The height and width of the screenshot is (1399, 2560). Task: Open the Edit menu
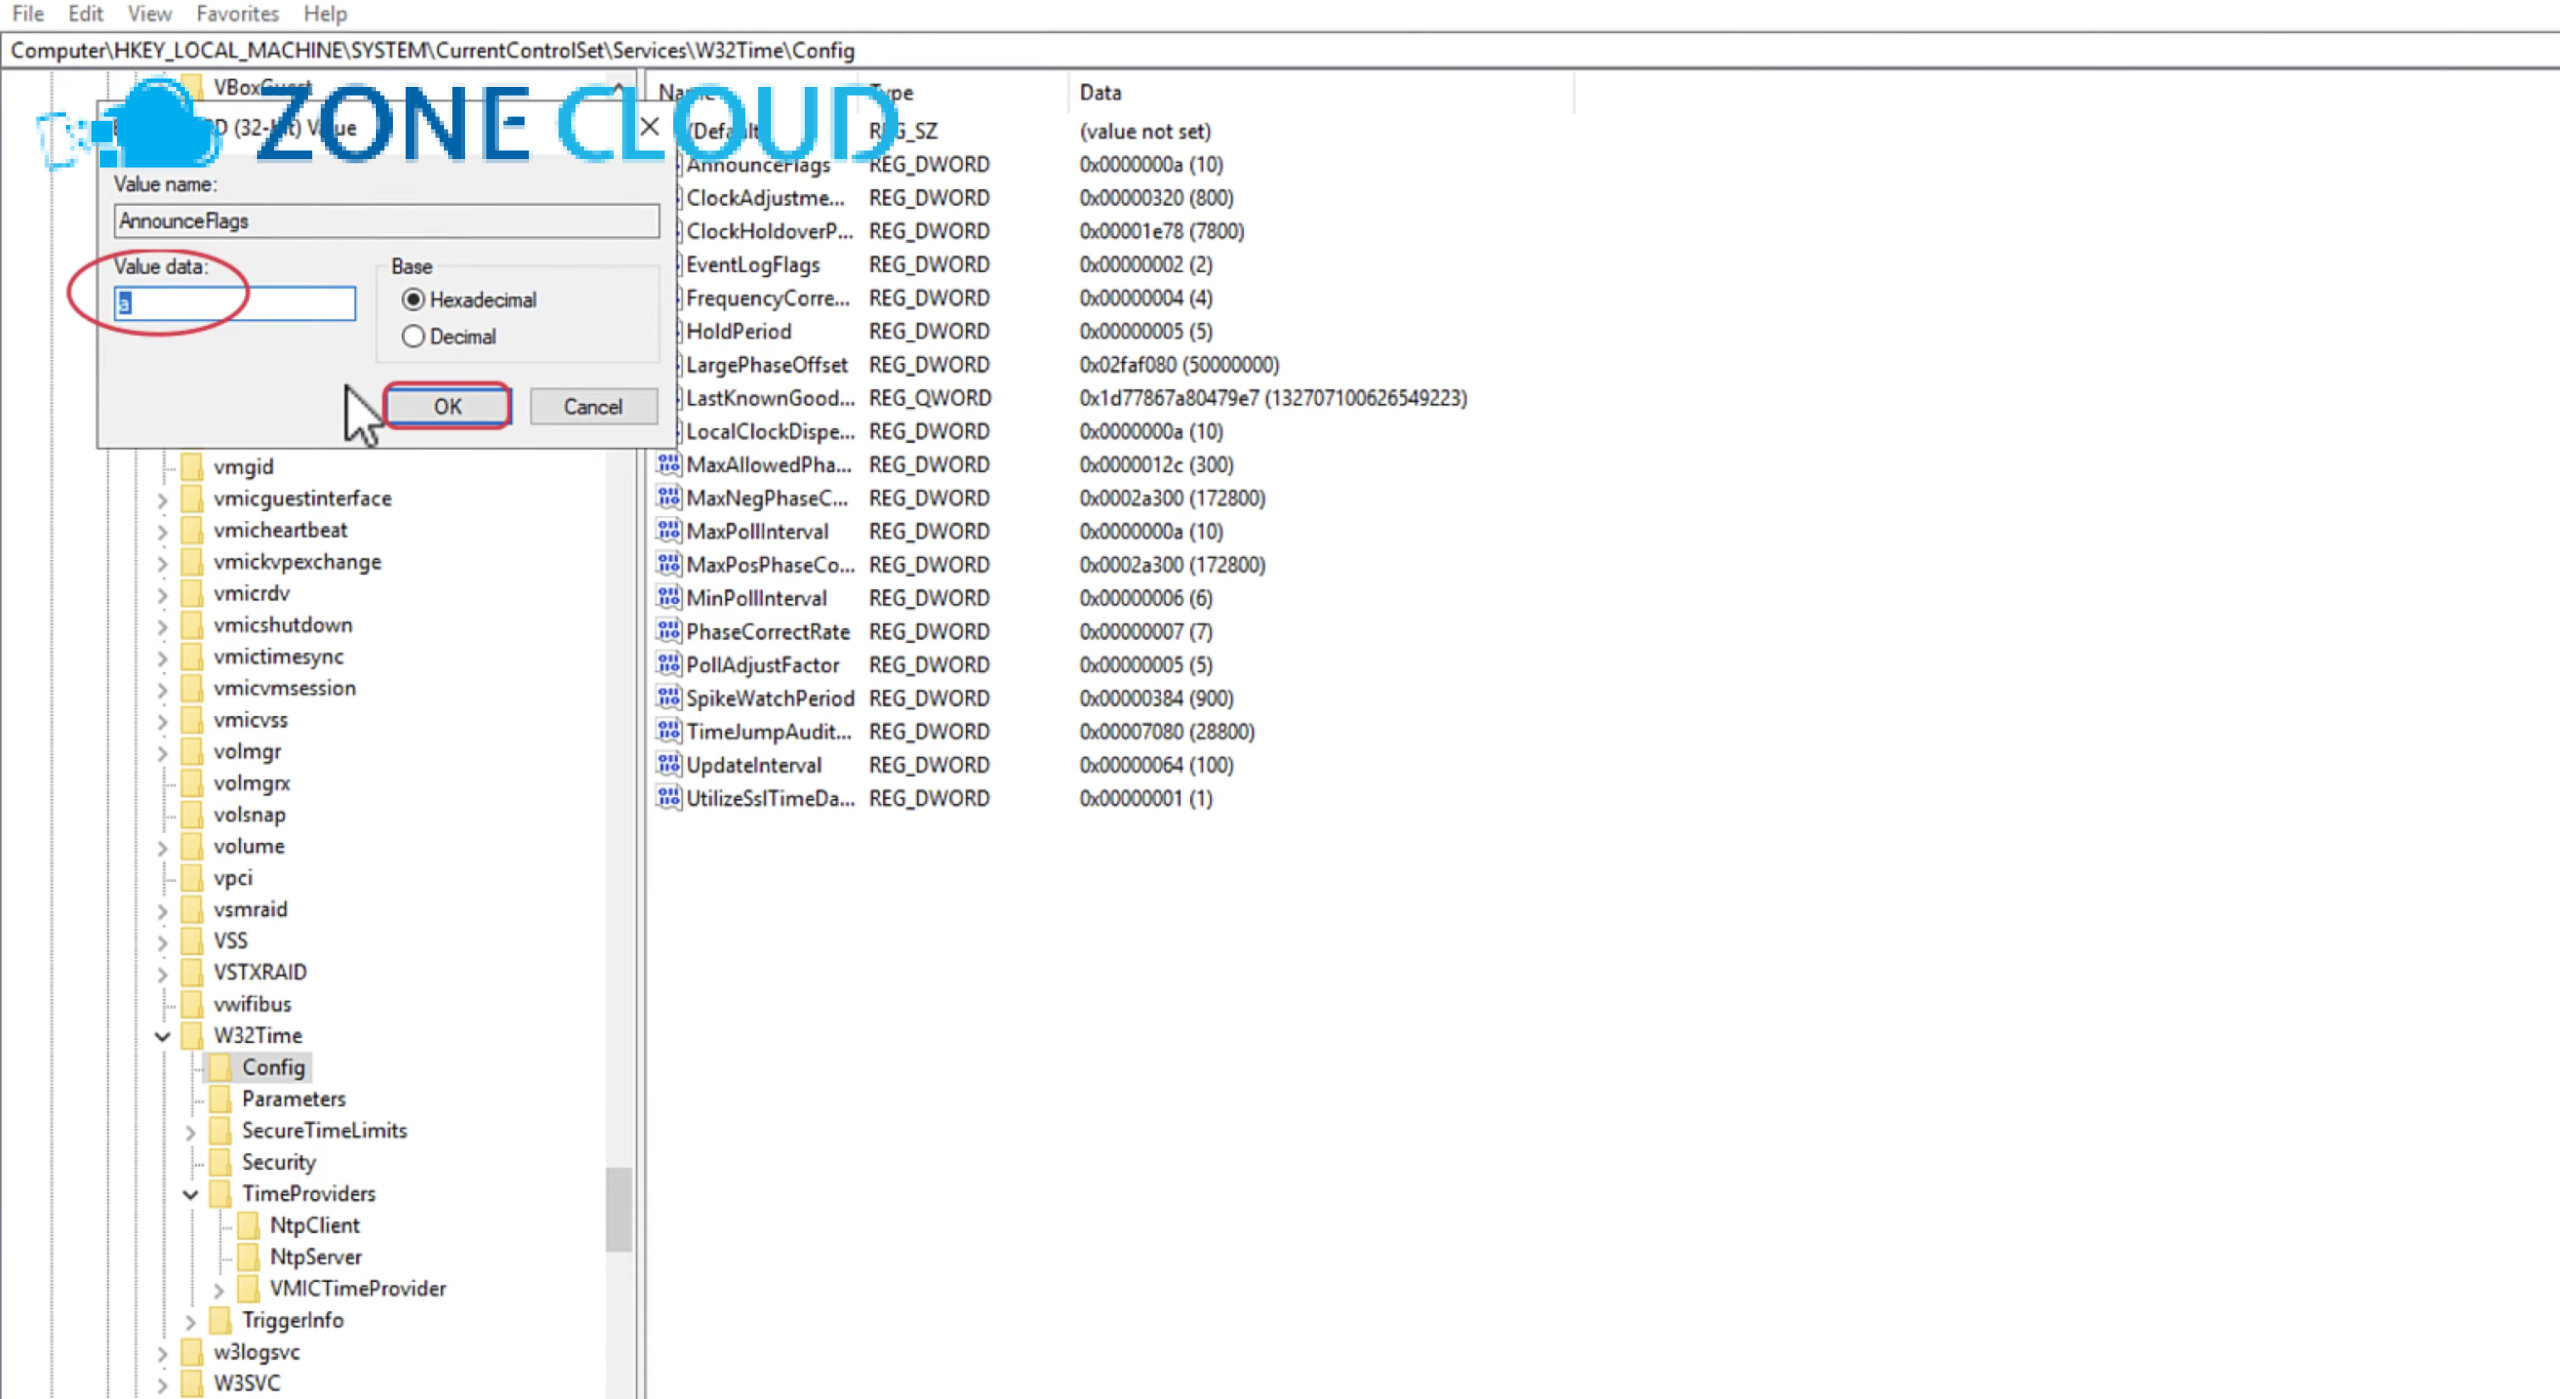[86, 14]
